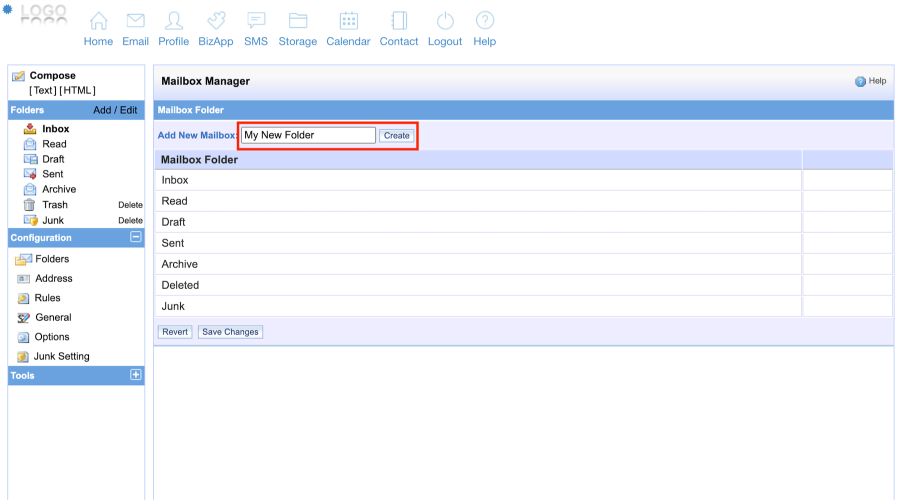Click the Create mailbox button
900x500 pixels.
tap(396, 135)
